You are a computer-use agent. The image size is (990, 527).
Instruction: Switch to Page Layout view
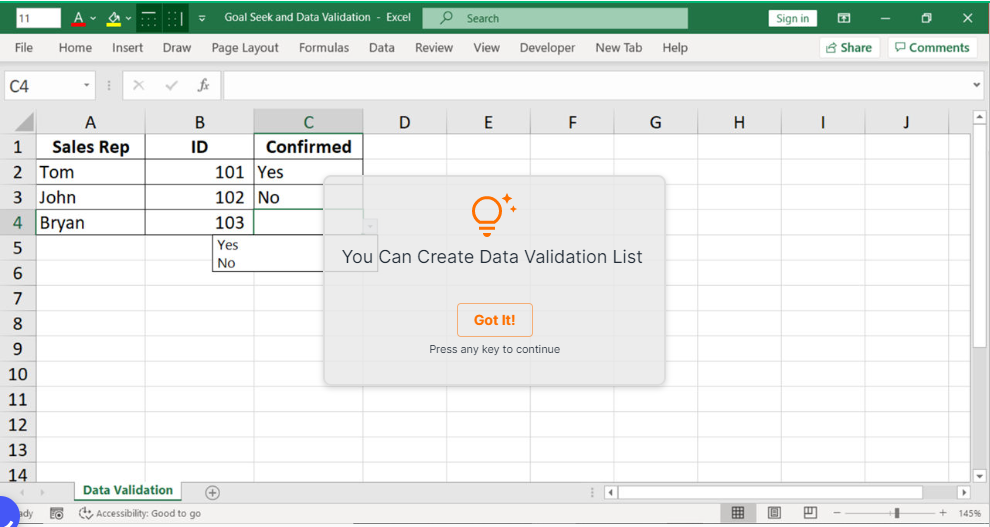click(774, 513)
